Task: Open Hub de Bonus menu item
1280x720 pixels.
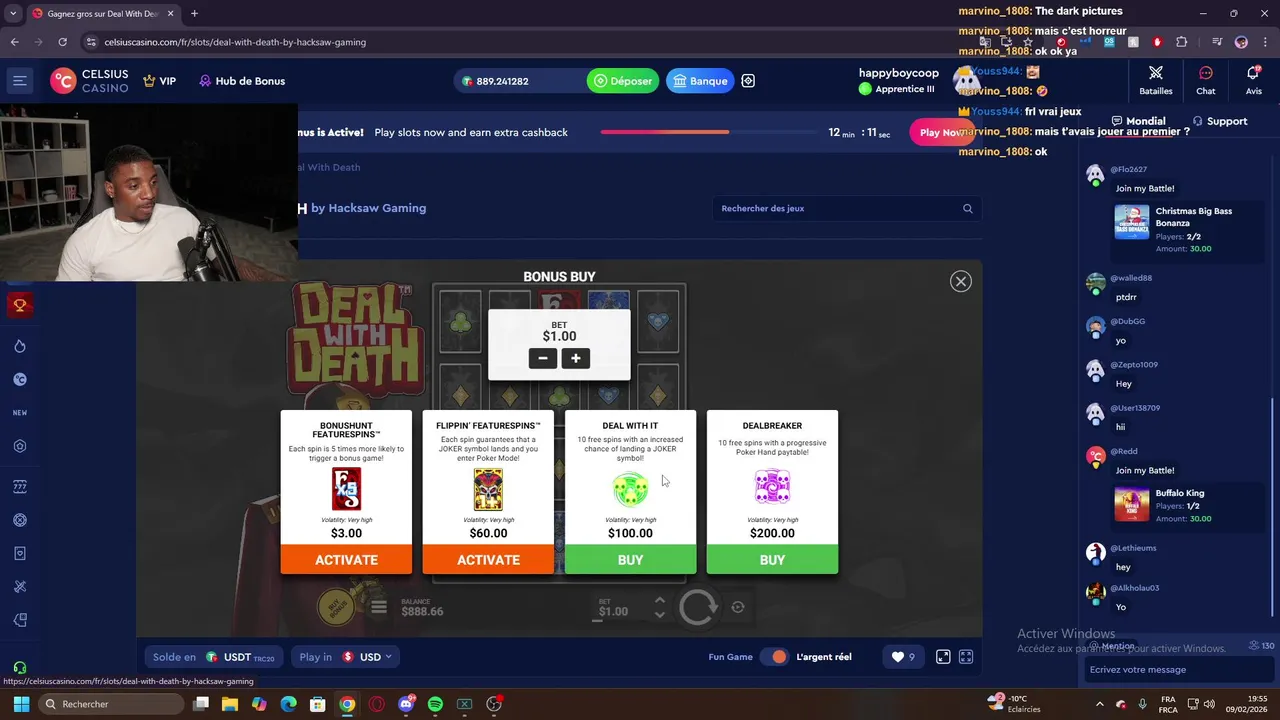Action: click(x=241, y=81)
